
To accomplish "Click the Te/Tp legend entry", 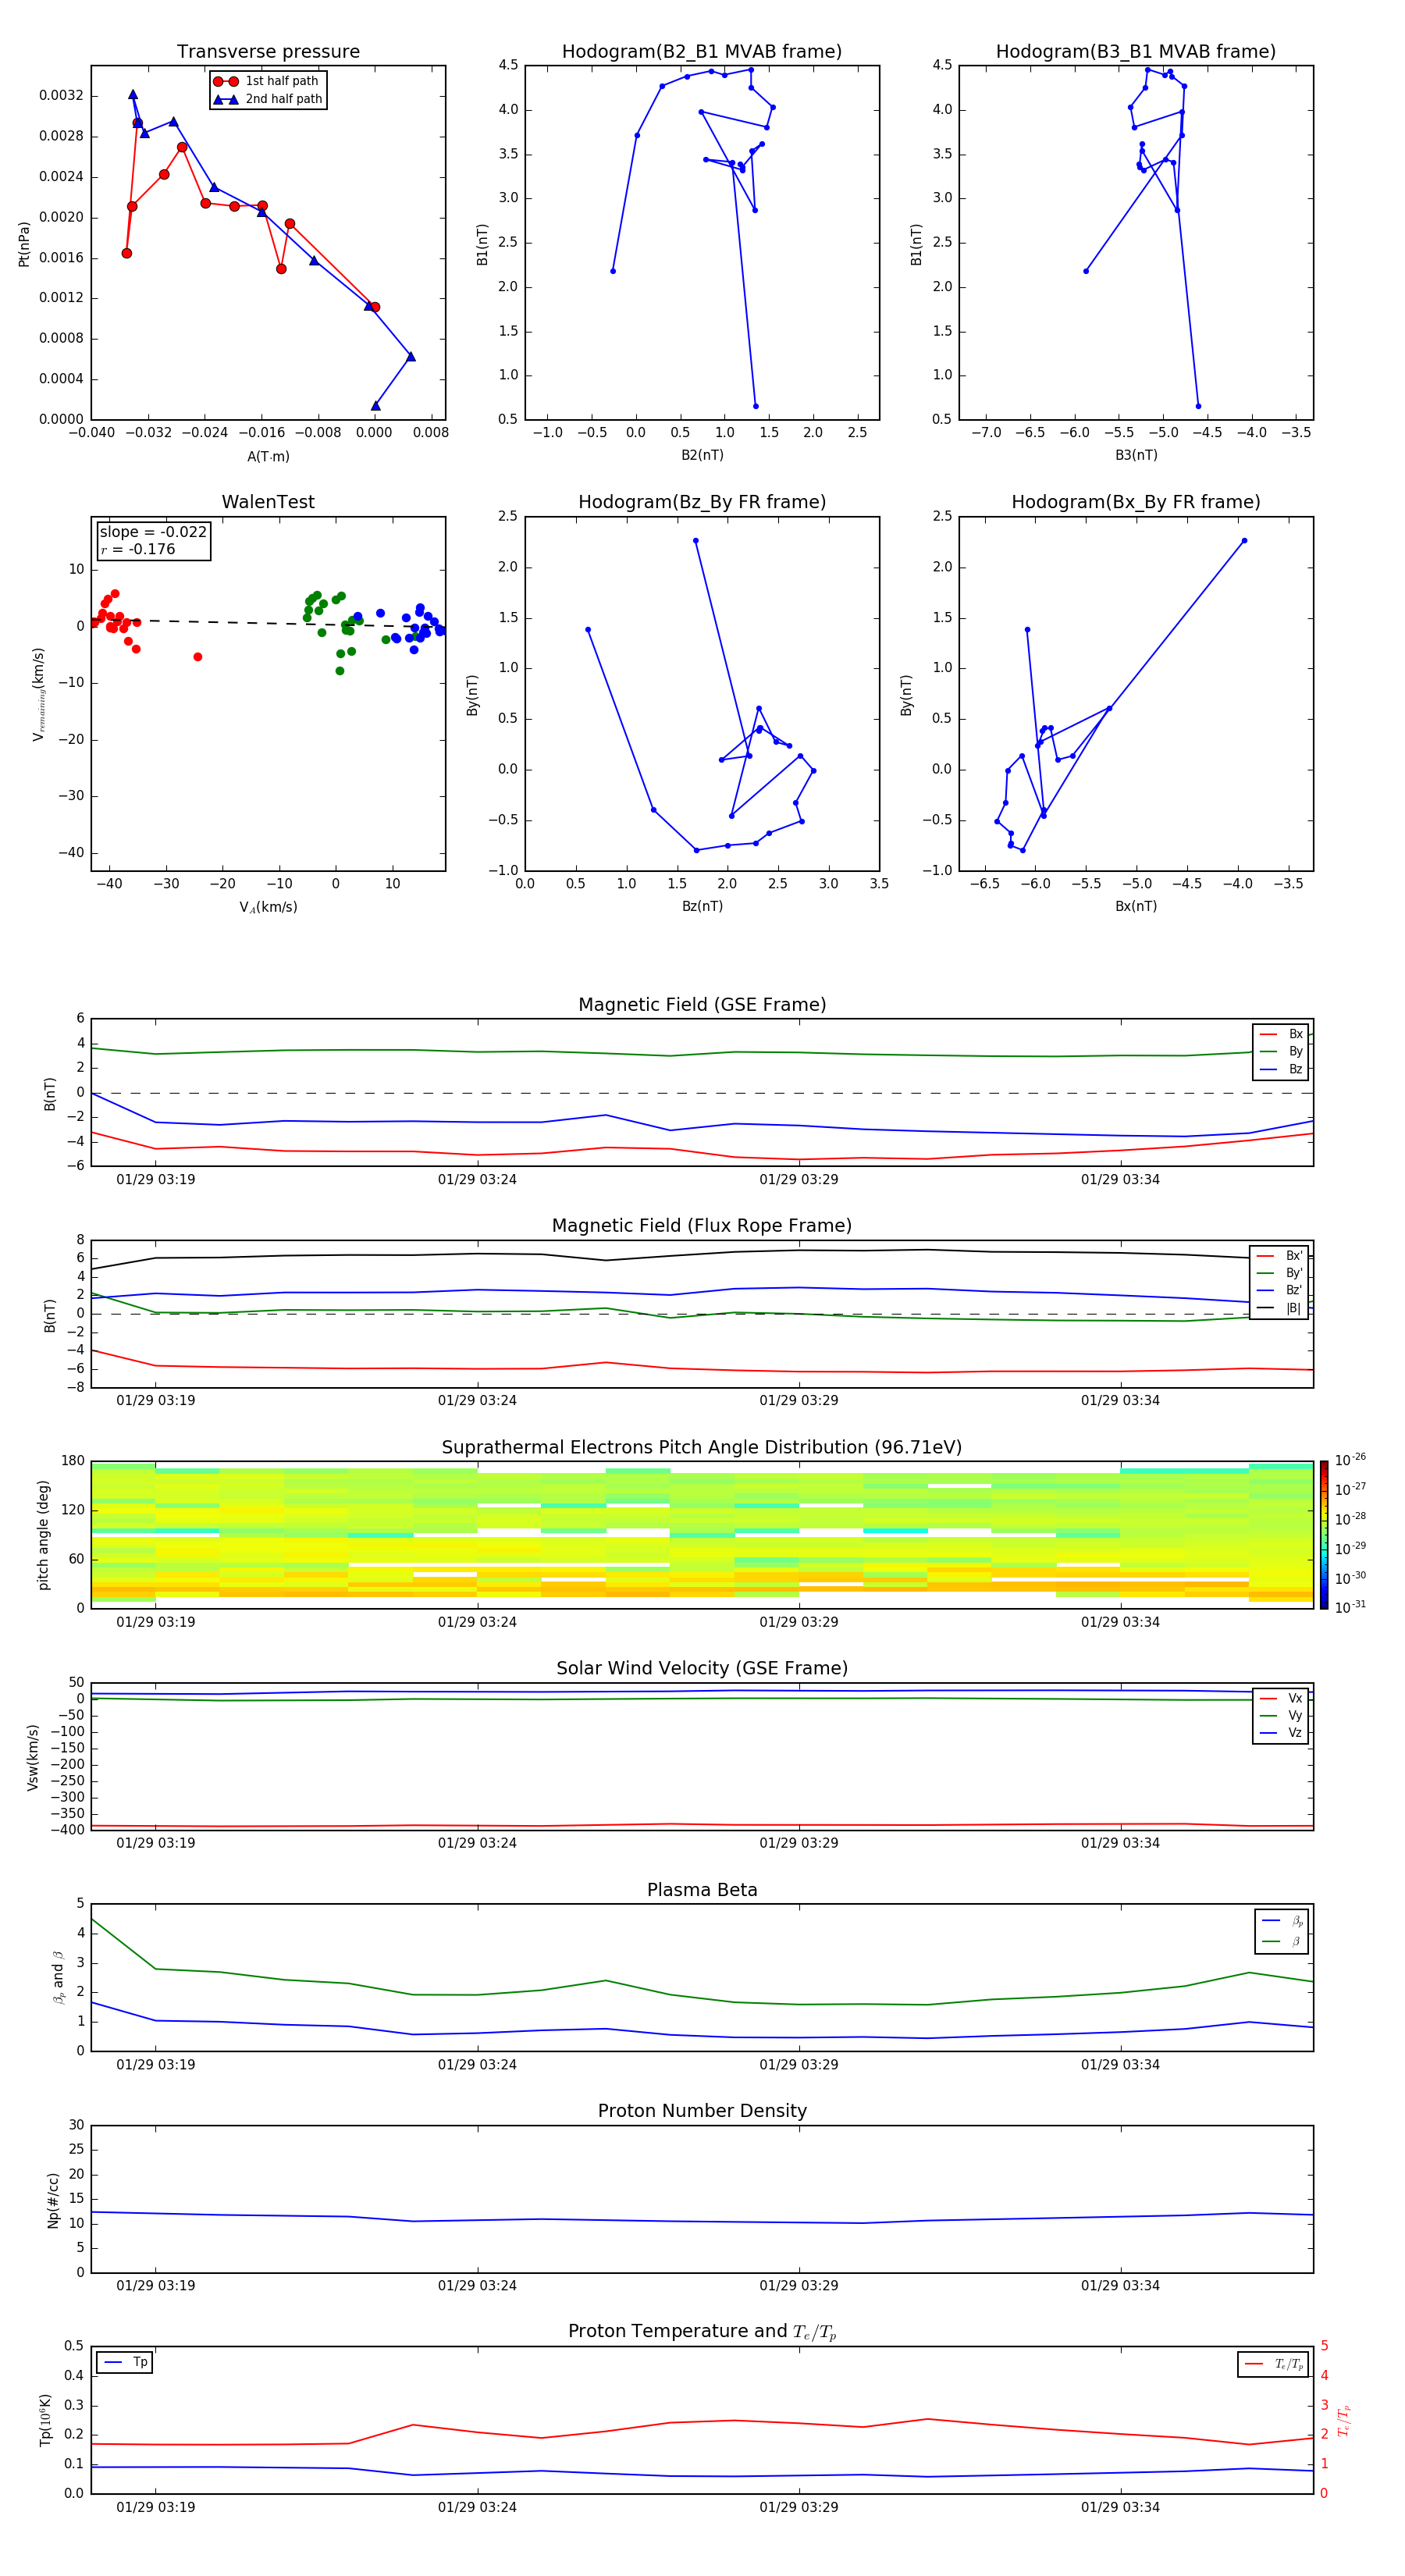I will (x=1275, y=2364).
